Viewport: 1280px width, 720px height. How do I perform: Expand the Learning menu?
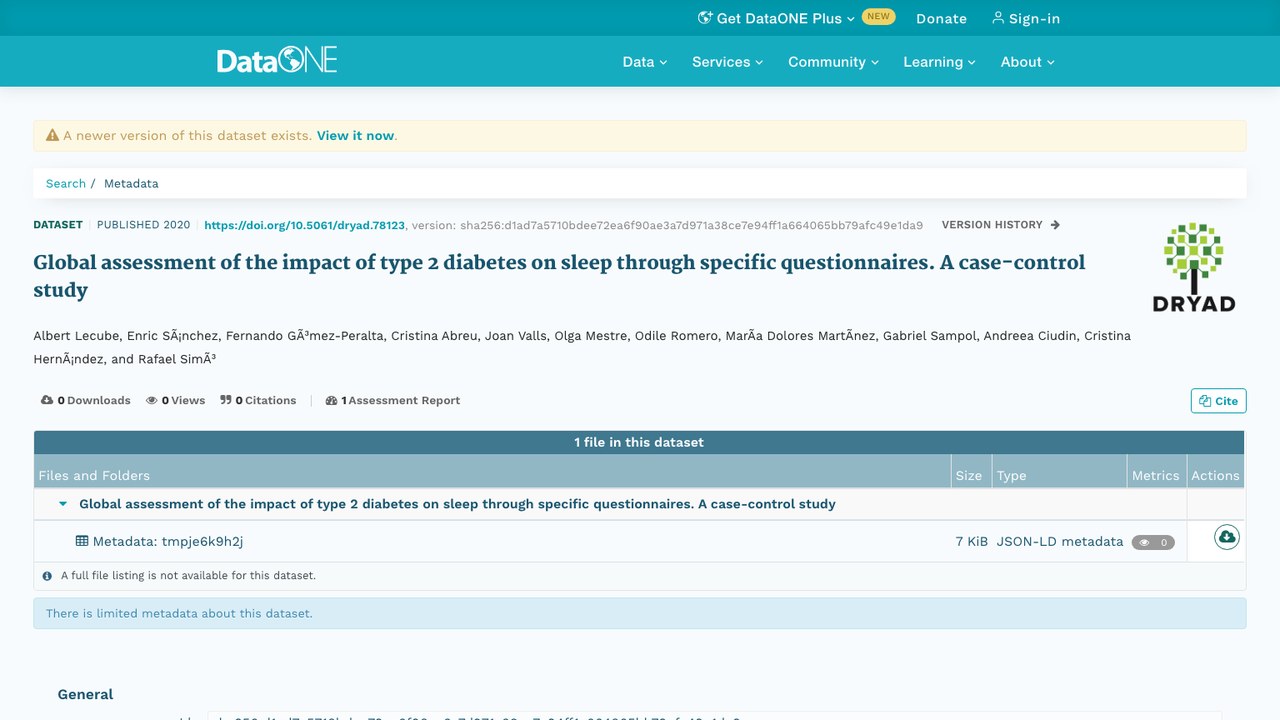click(x=939, y=61)
